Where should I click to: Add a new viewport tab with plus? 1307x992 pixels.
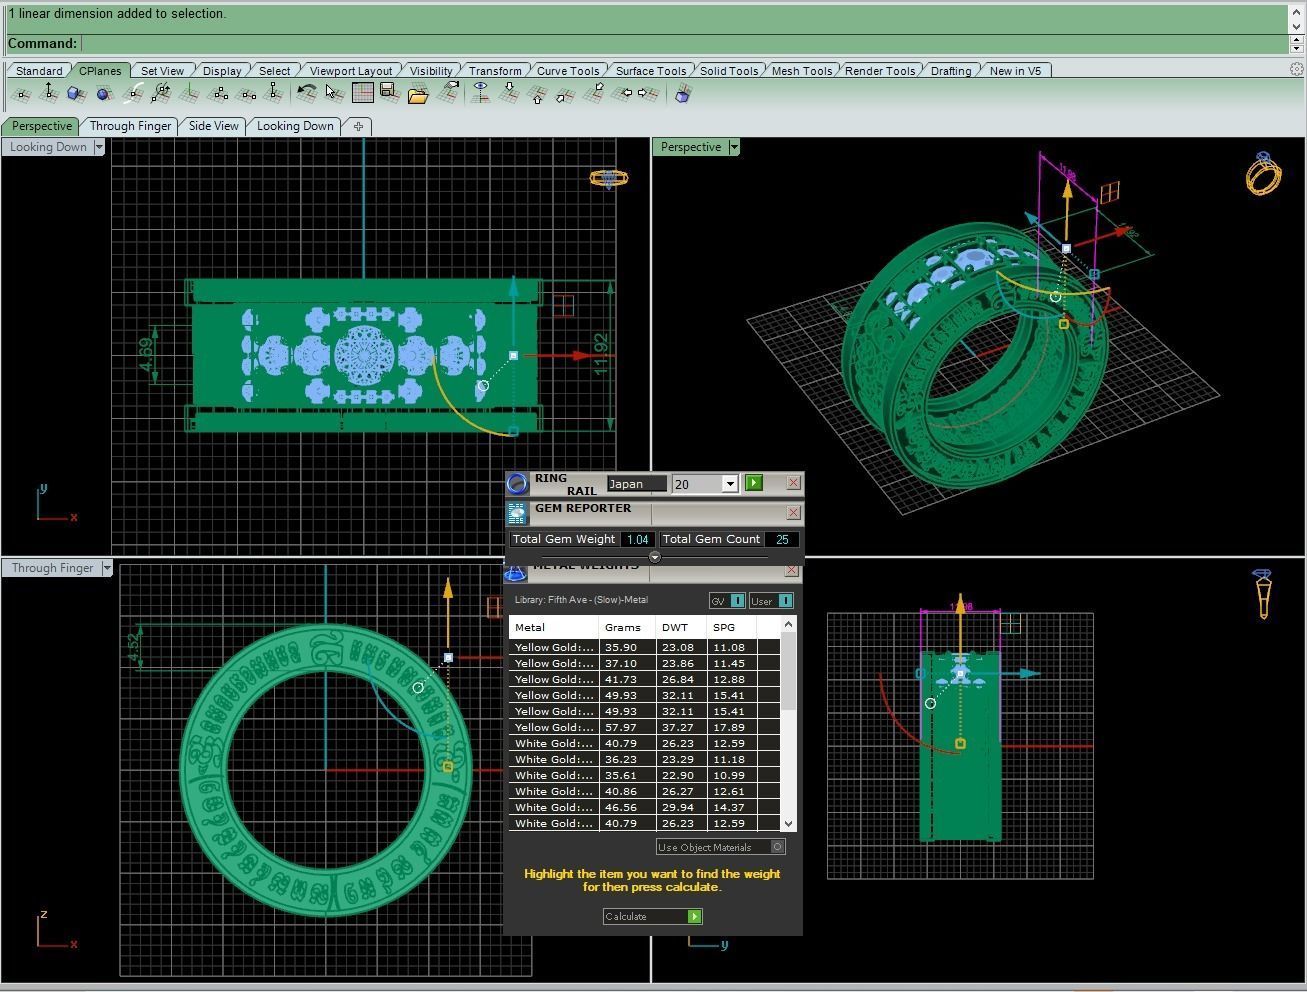358,126
